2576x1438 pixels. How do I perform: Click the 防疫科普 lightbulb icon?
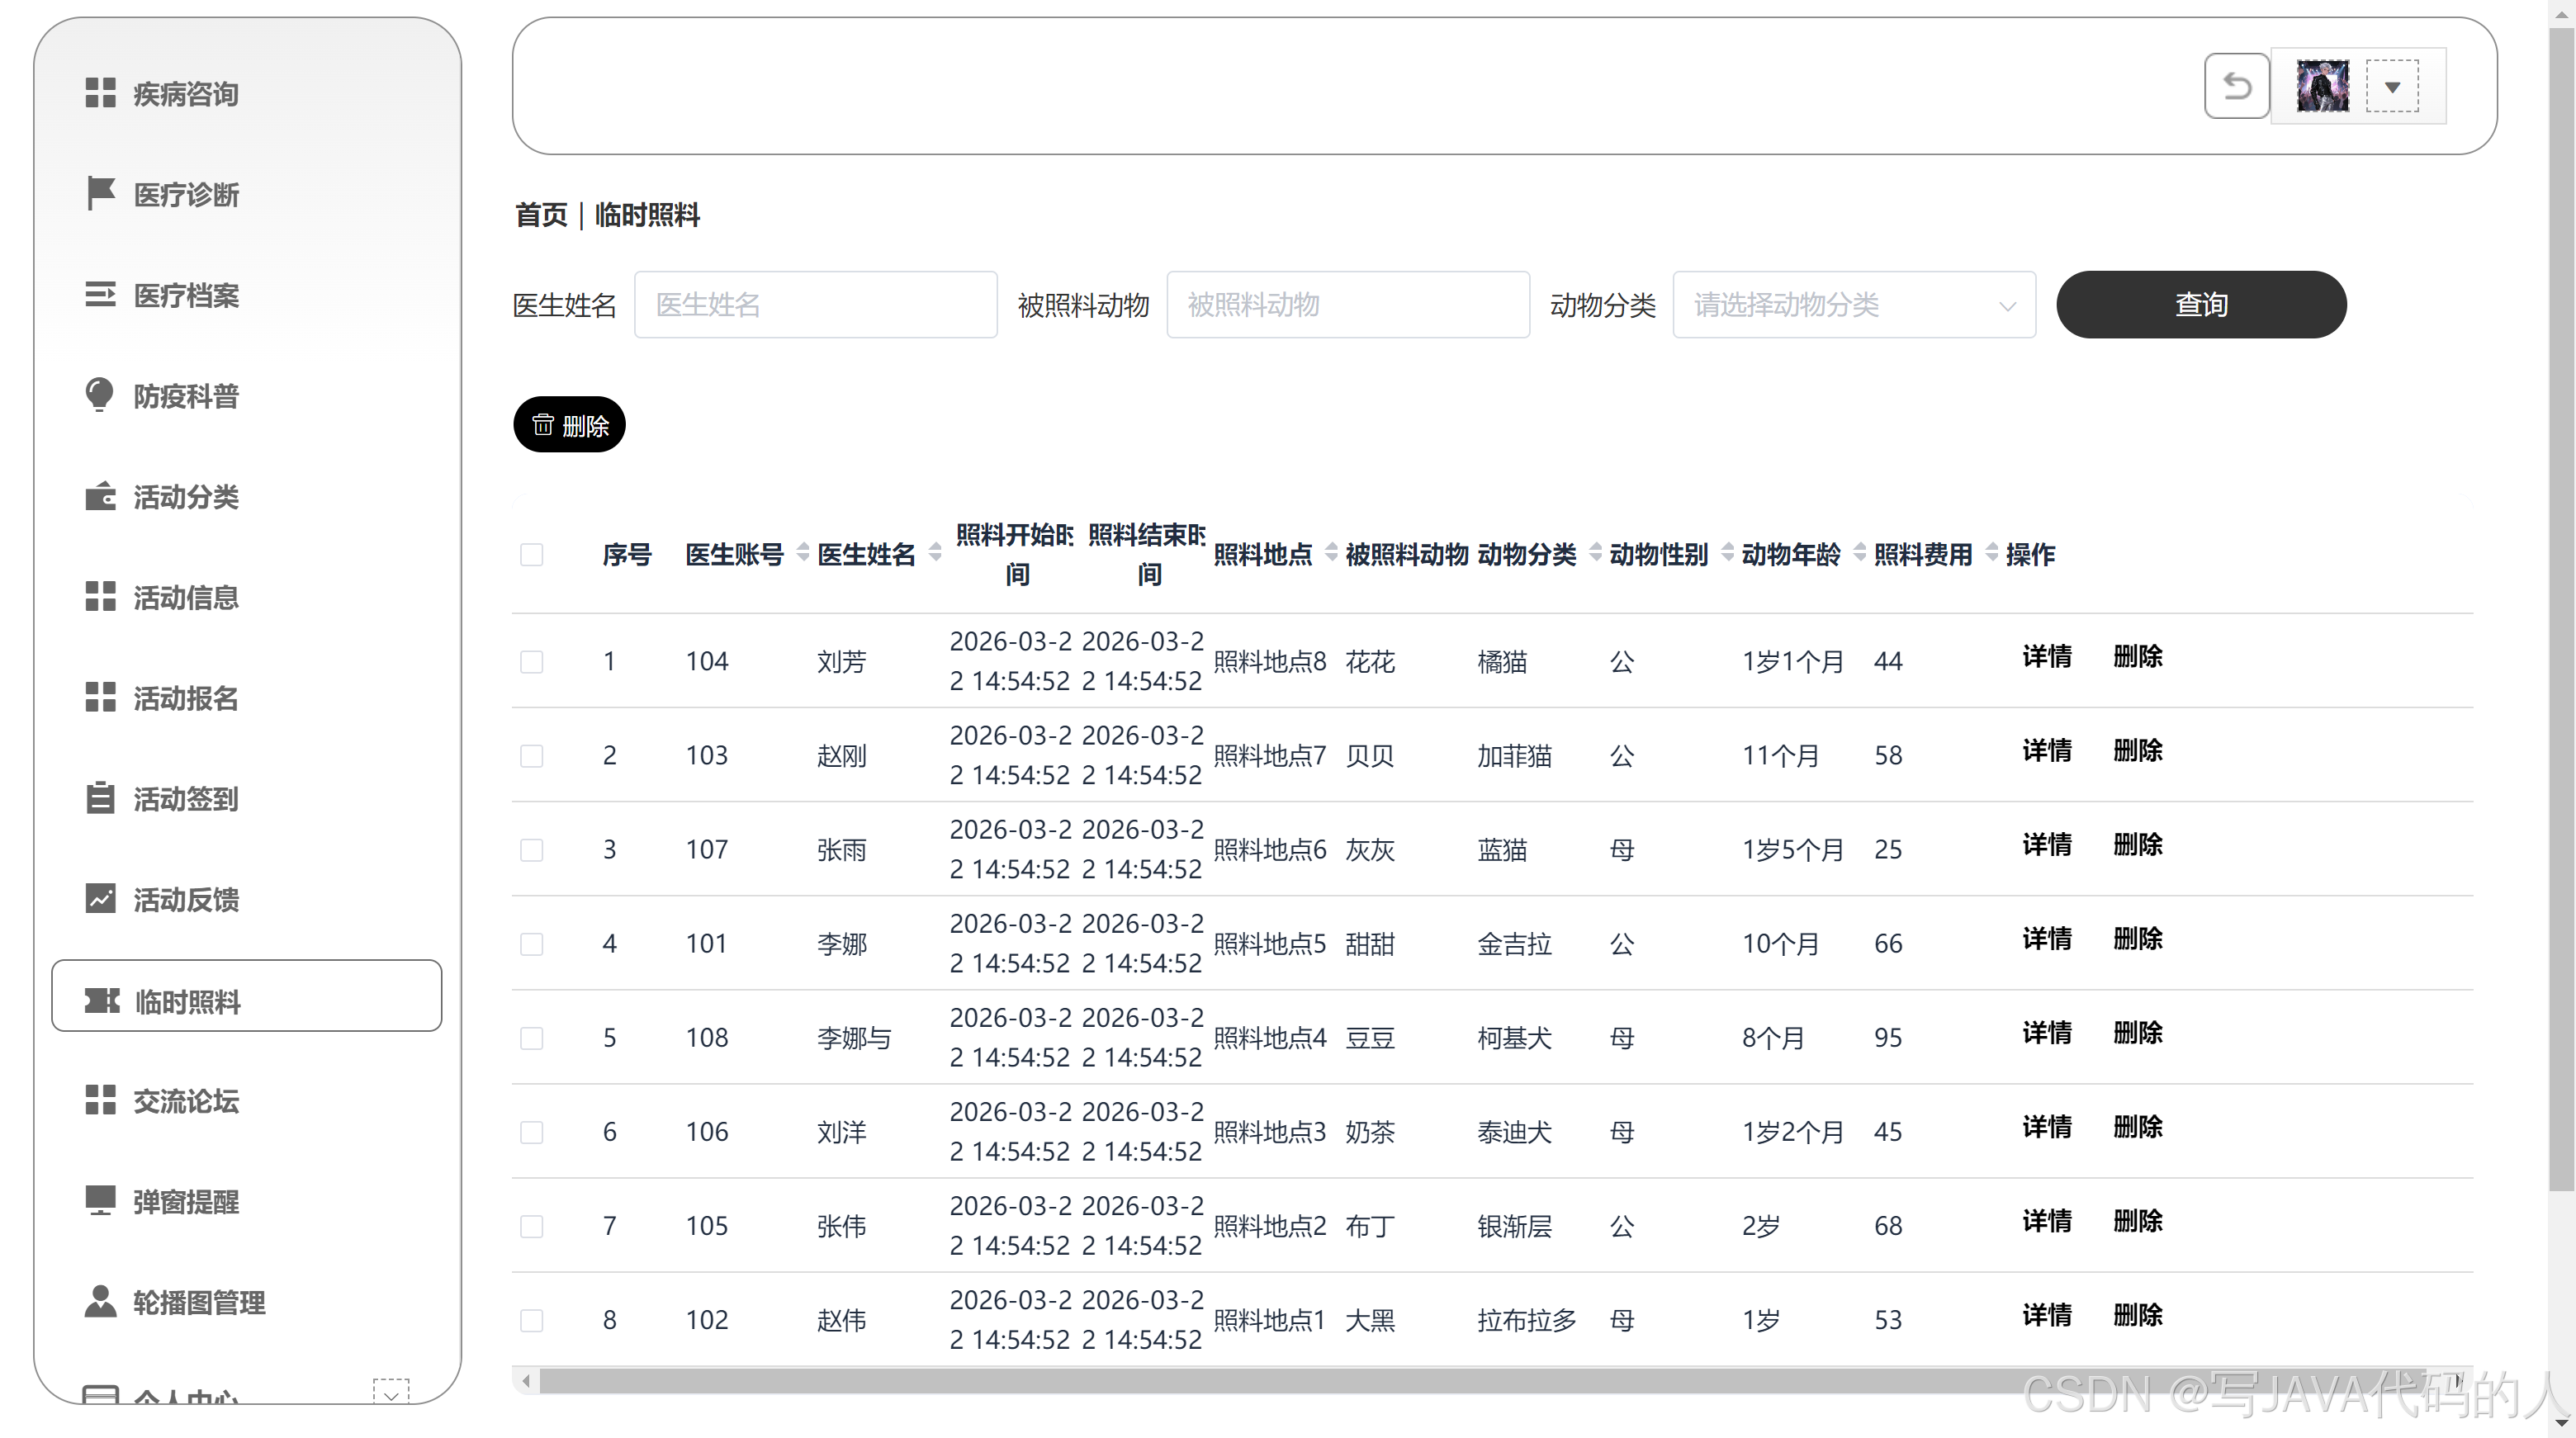tap(100, 395)
